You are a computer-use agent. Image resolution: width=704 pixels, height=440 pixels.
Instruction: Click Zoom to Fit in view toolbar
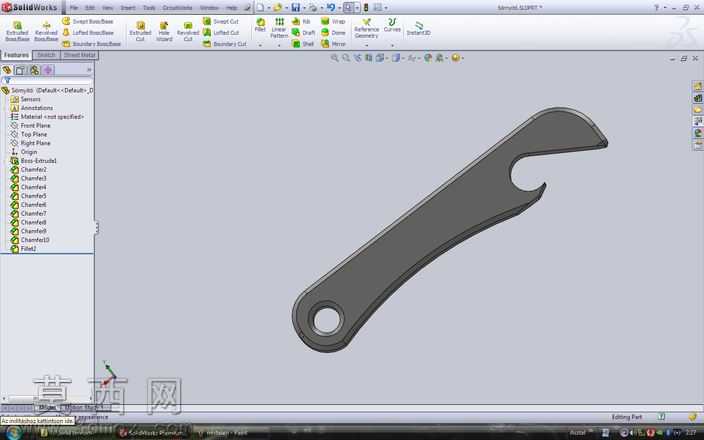coord(334,58)
